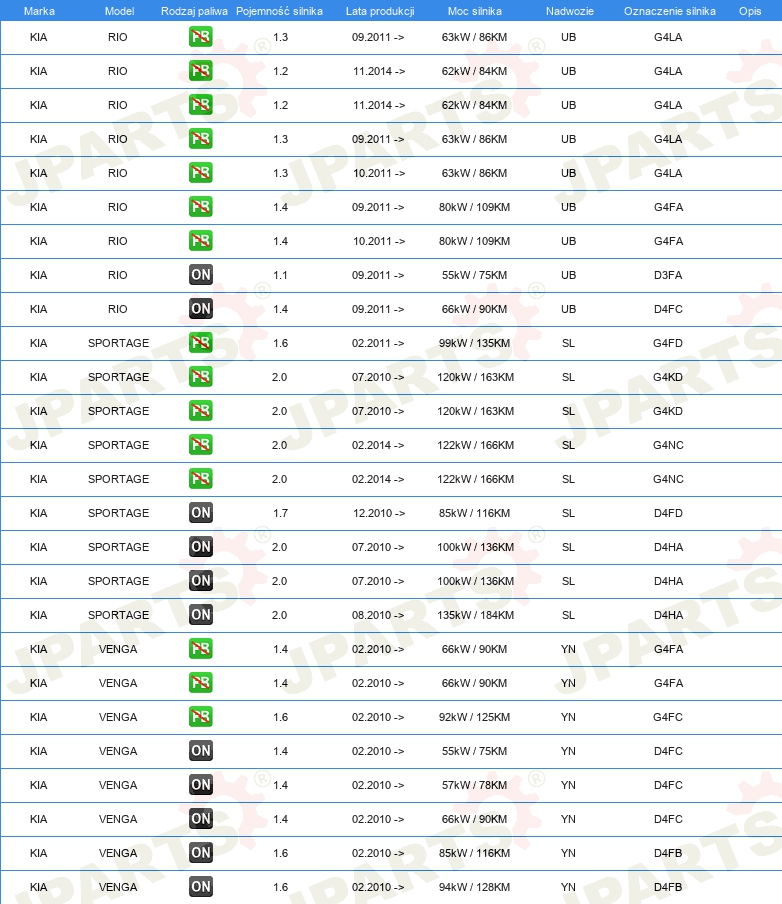This screenshot has width=782, height=904.
Task: Click the ON diesel icon in SPORTAGE 1.7 row
Action: click(x=201, y=513)
